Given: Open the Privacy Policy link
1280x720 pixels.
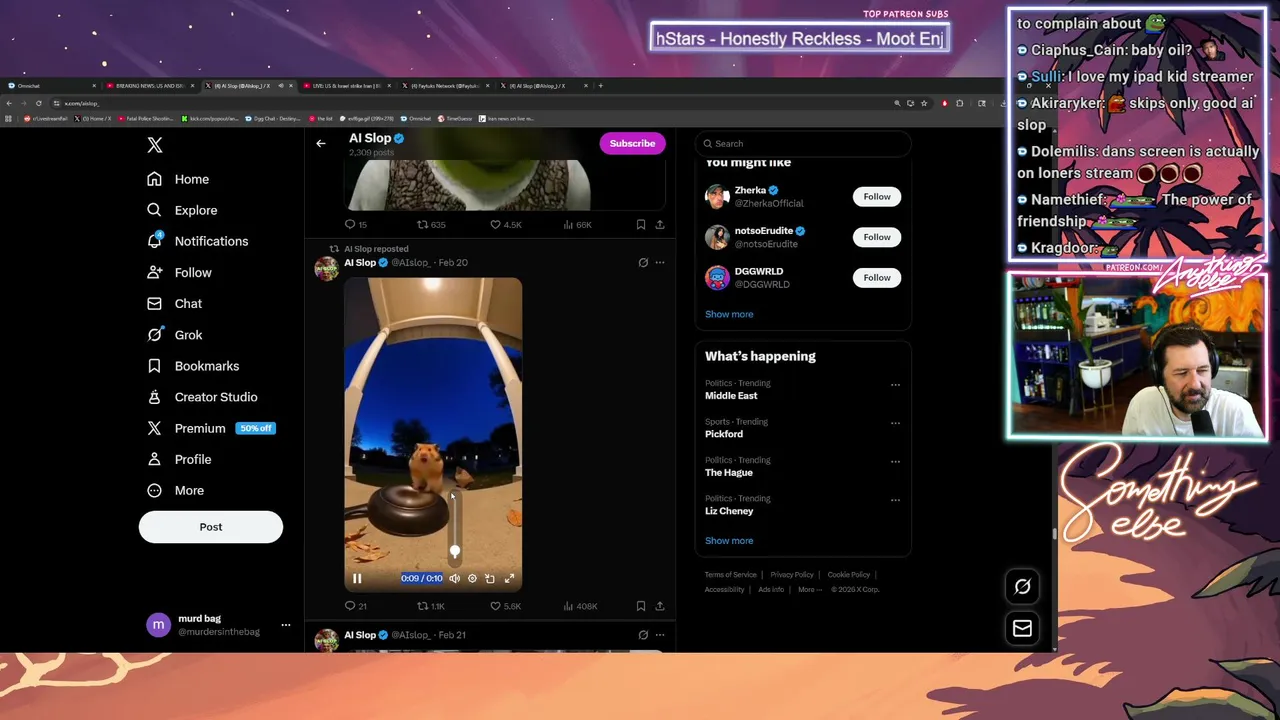Looking at the screenshot, I should (792, 575).
